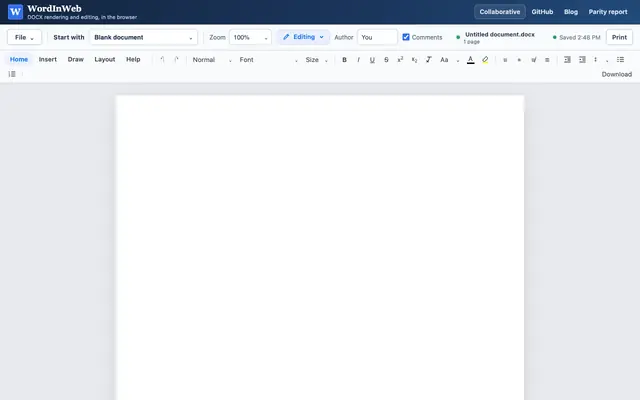Image resolution: width=640 pixels, height=400 pixels.
Task: Apply strikethrough formatting
Action: 386,60
